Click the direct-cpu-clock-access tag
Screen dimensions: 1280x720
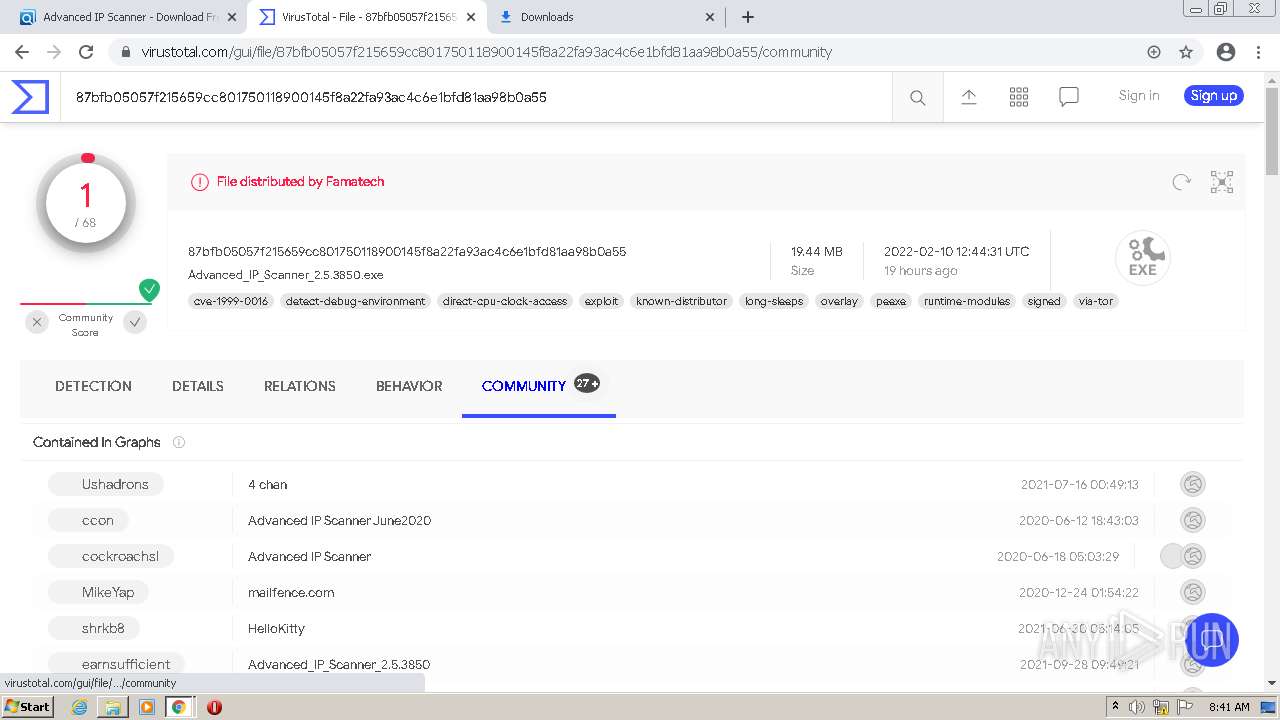[x=505, y=301]
